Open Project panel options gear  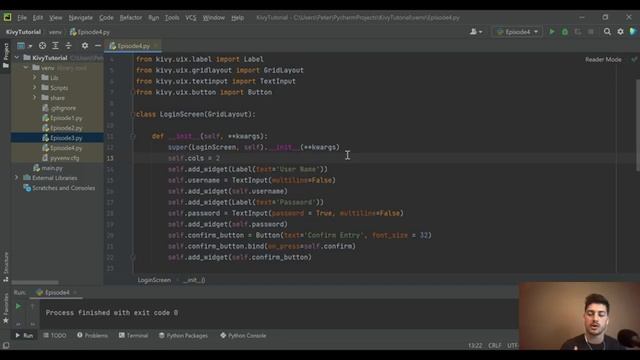click(84, 46)
